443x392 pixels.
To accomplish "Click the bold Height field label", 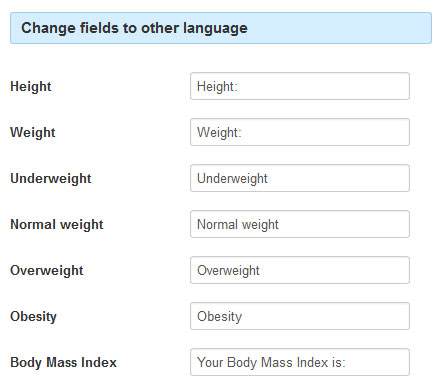I will (x=31, y=87).
